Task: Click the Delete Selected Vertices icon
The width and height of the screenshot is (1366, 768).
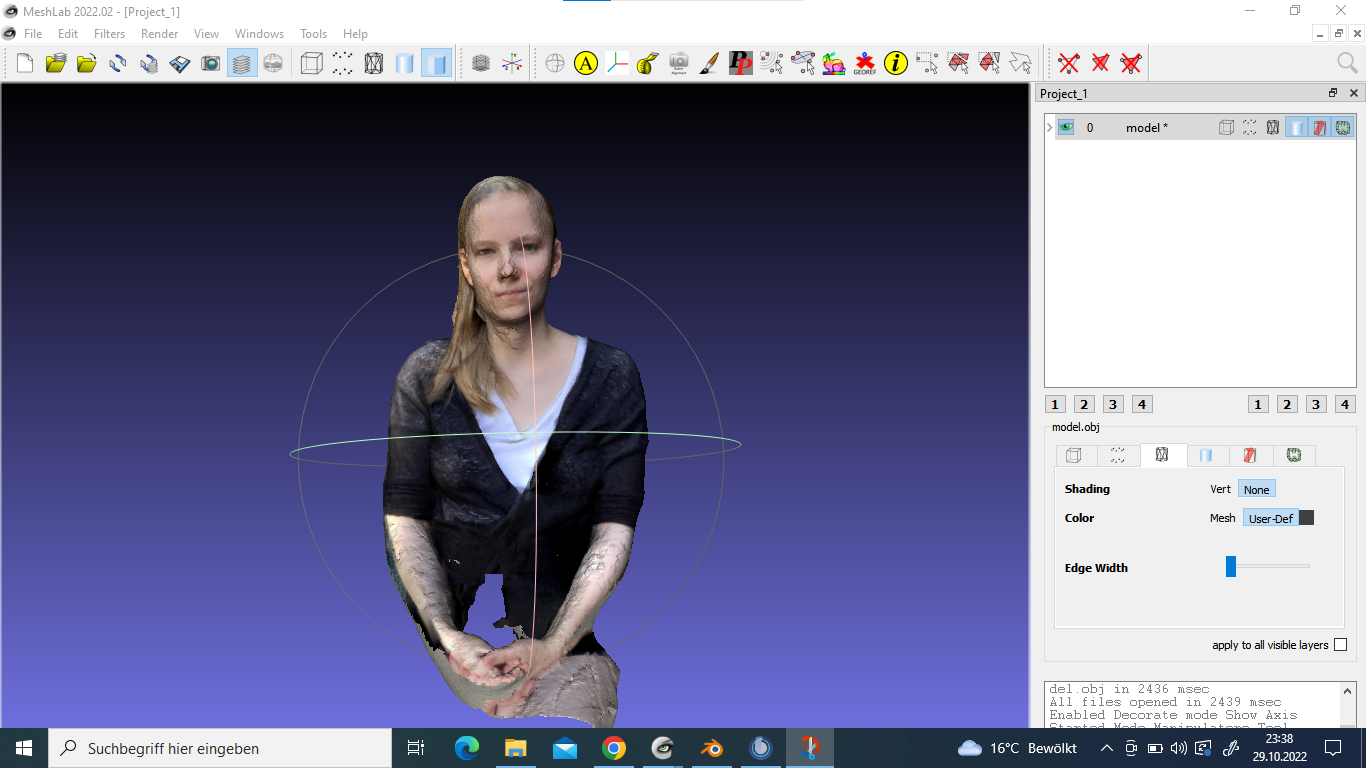Action: [1069, 64]
